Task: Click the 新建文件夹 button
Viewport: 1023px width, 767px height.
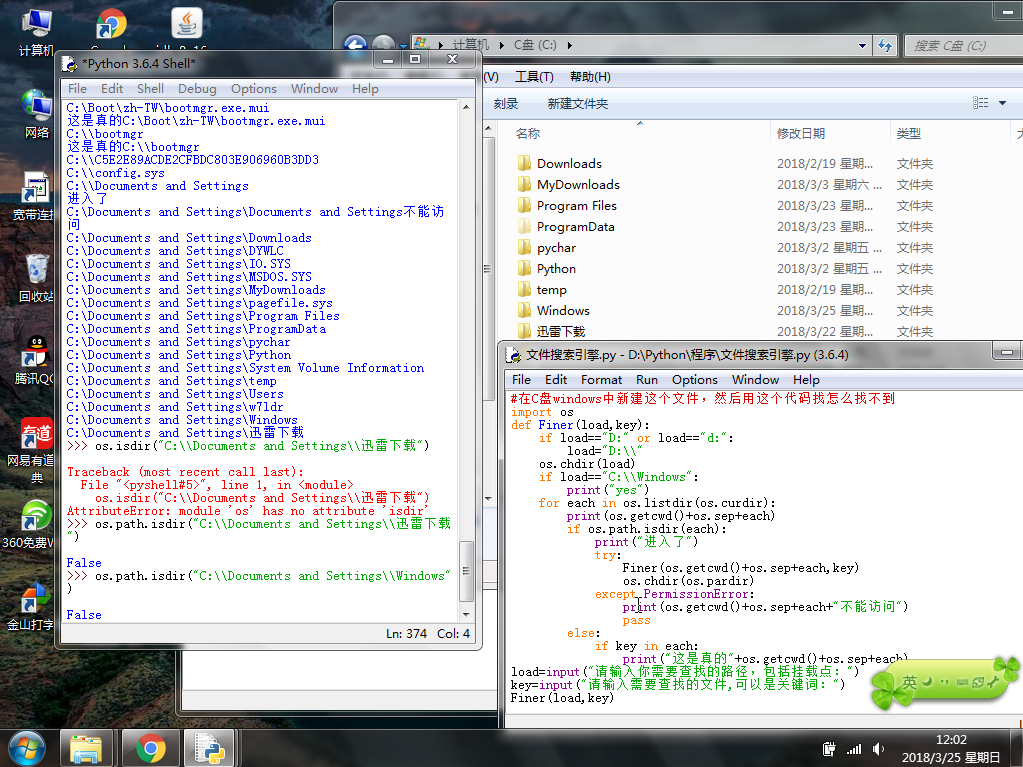Action: 577,104
